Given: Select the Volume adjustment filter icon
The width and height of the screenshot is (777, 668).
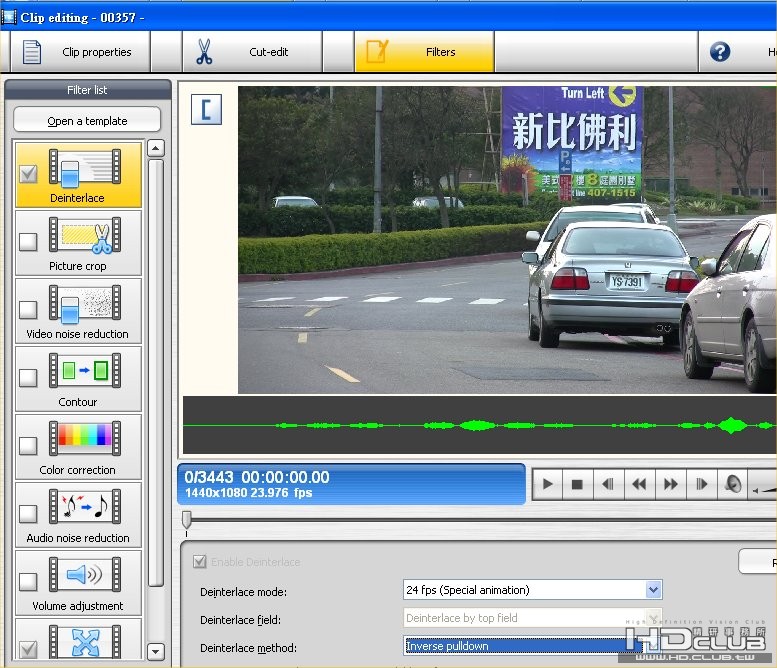Looking at the screenshot, I should 85,574.
